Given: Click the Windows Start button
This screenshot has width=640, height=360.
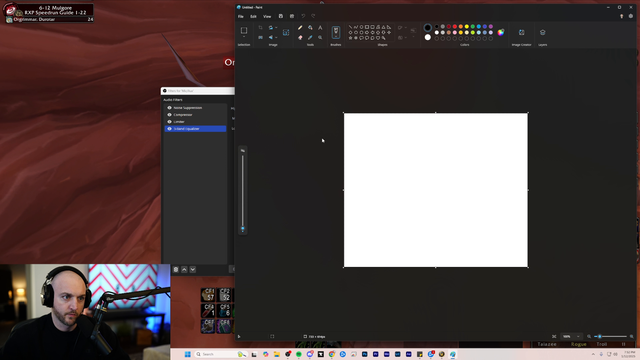Looking at the screenshot, I should tap(187, 354).
